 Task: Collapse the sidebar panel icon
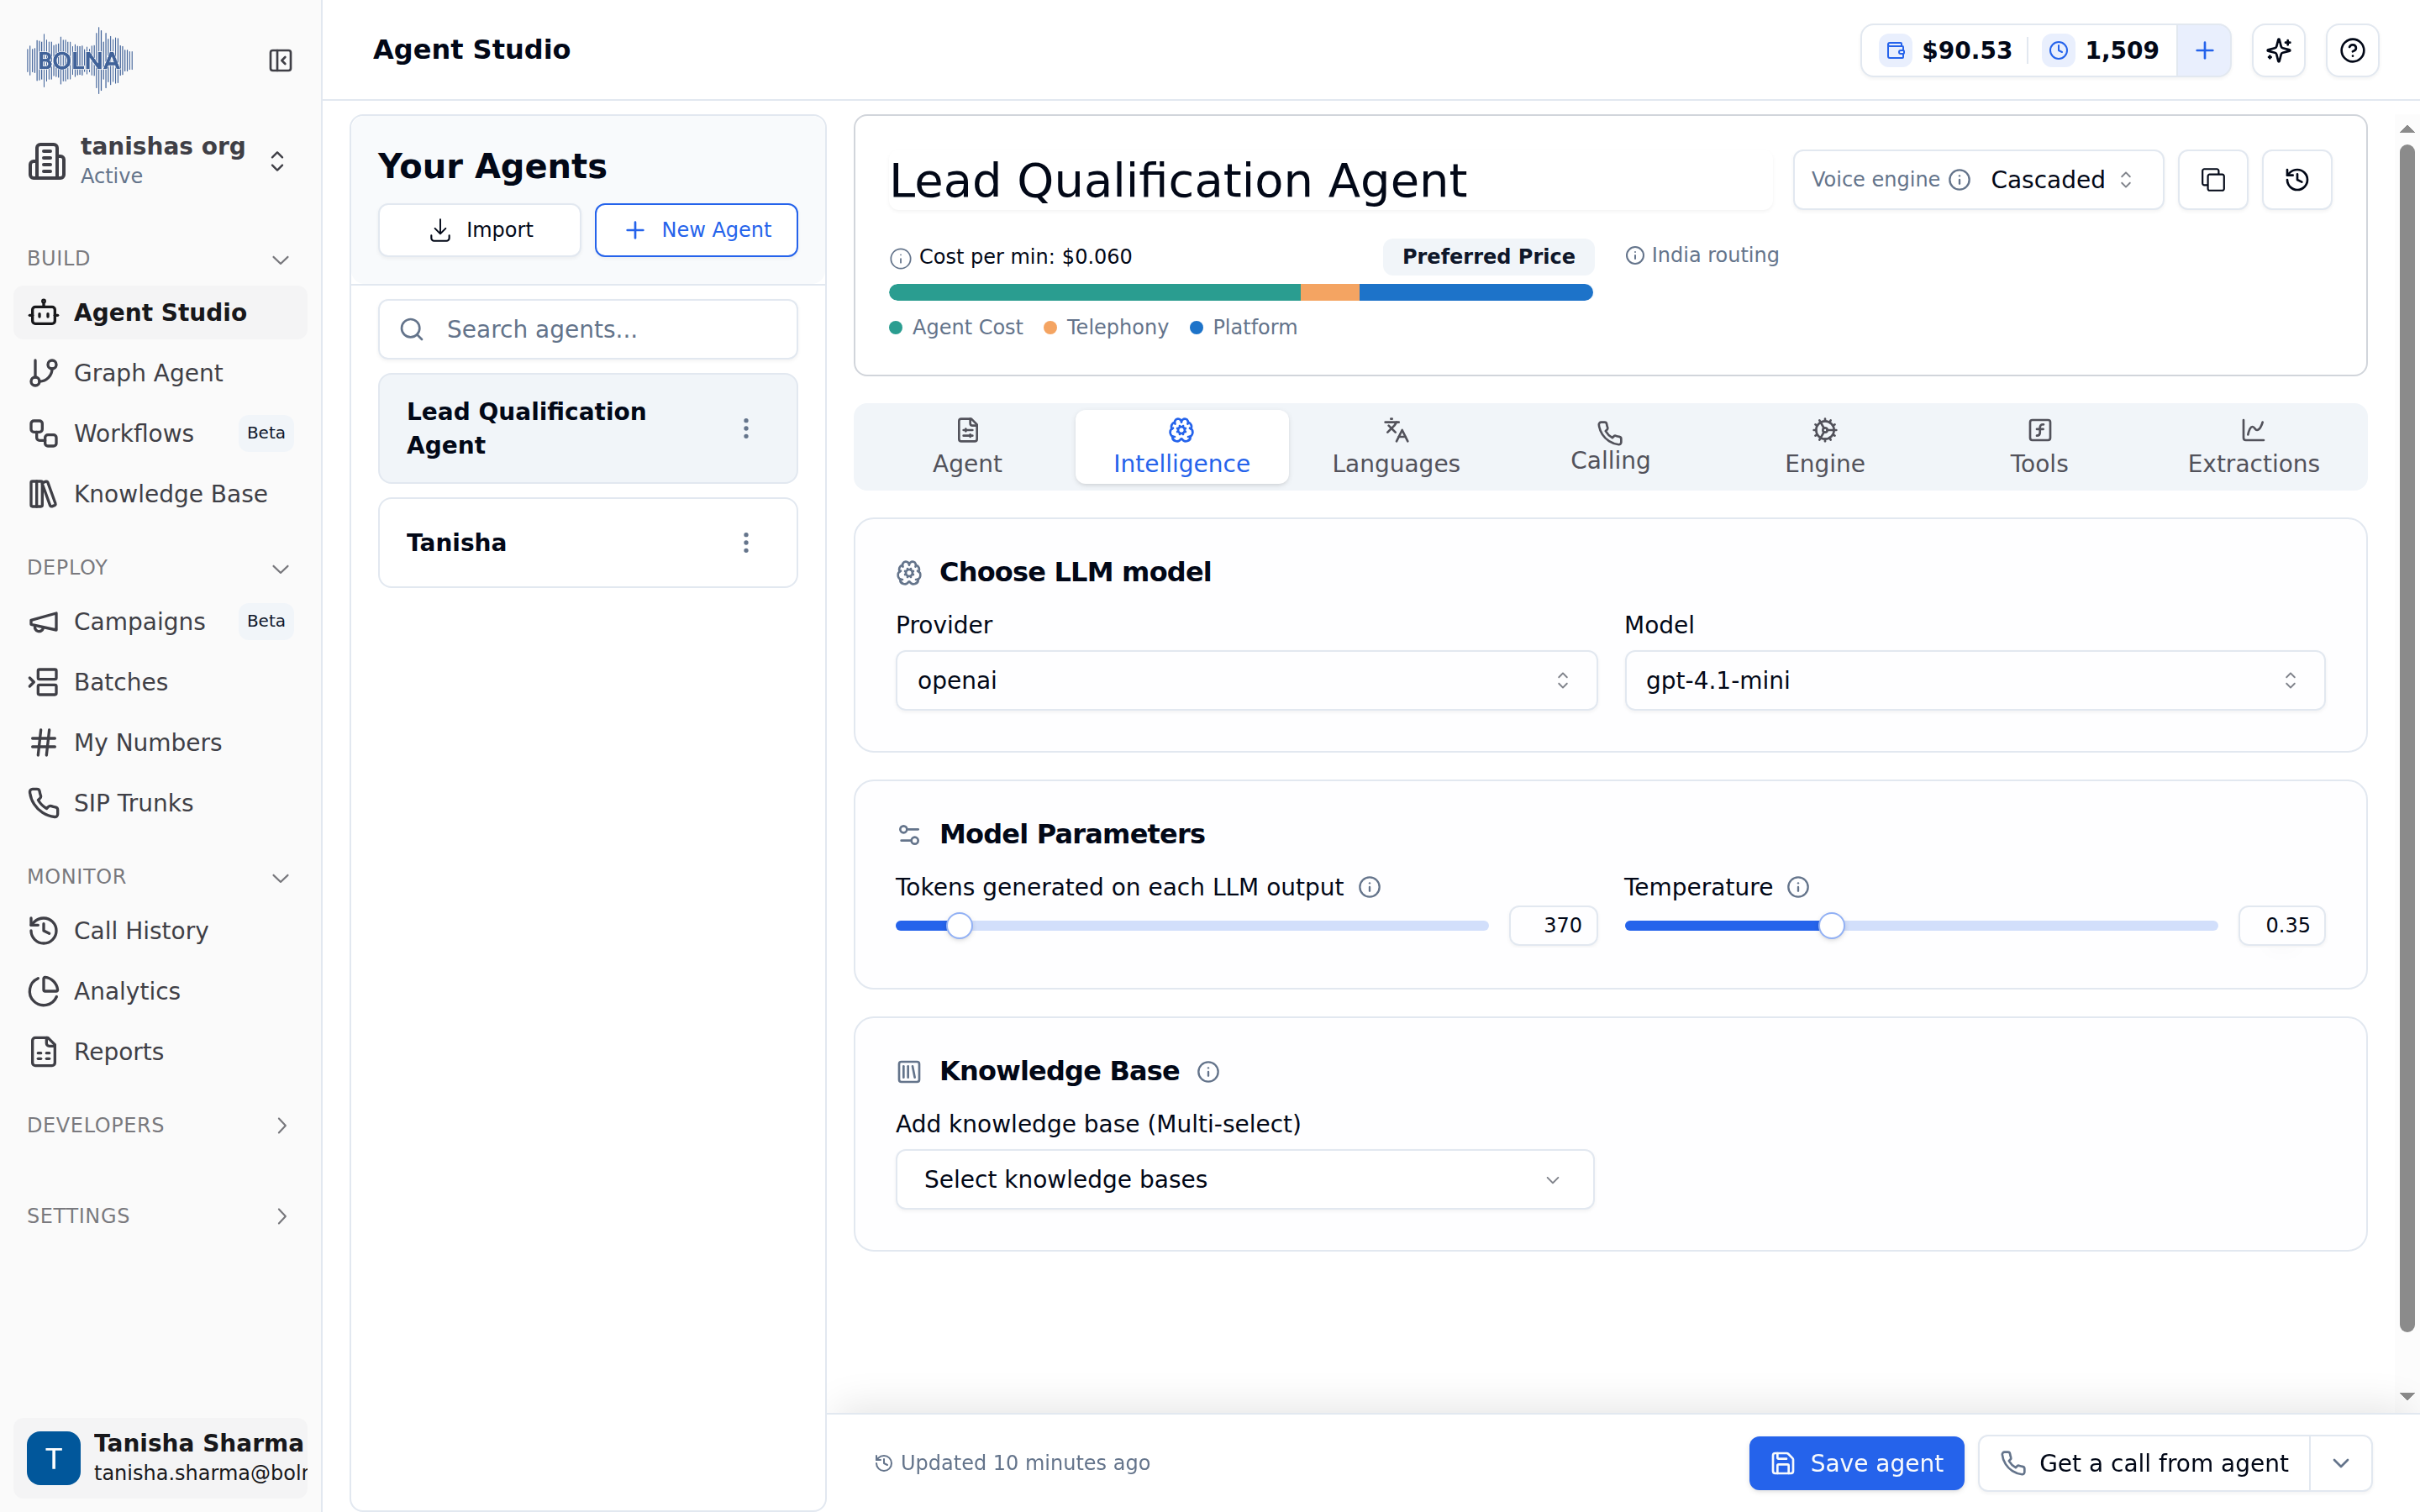(x=280, y=61)
